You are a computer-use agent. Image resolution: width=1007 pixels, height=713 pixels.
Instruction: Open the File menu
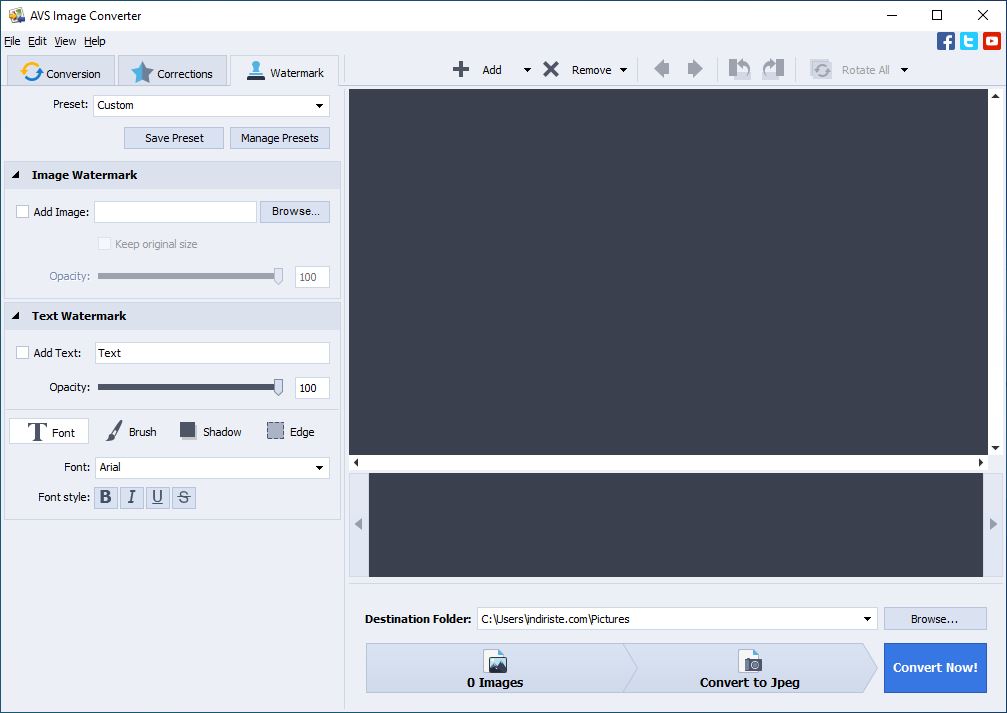[12, 41]
